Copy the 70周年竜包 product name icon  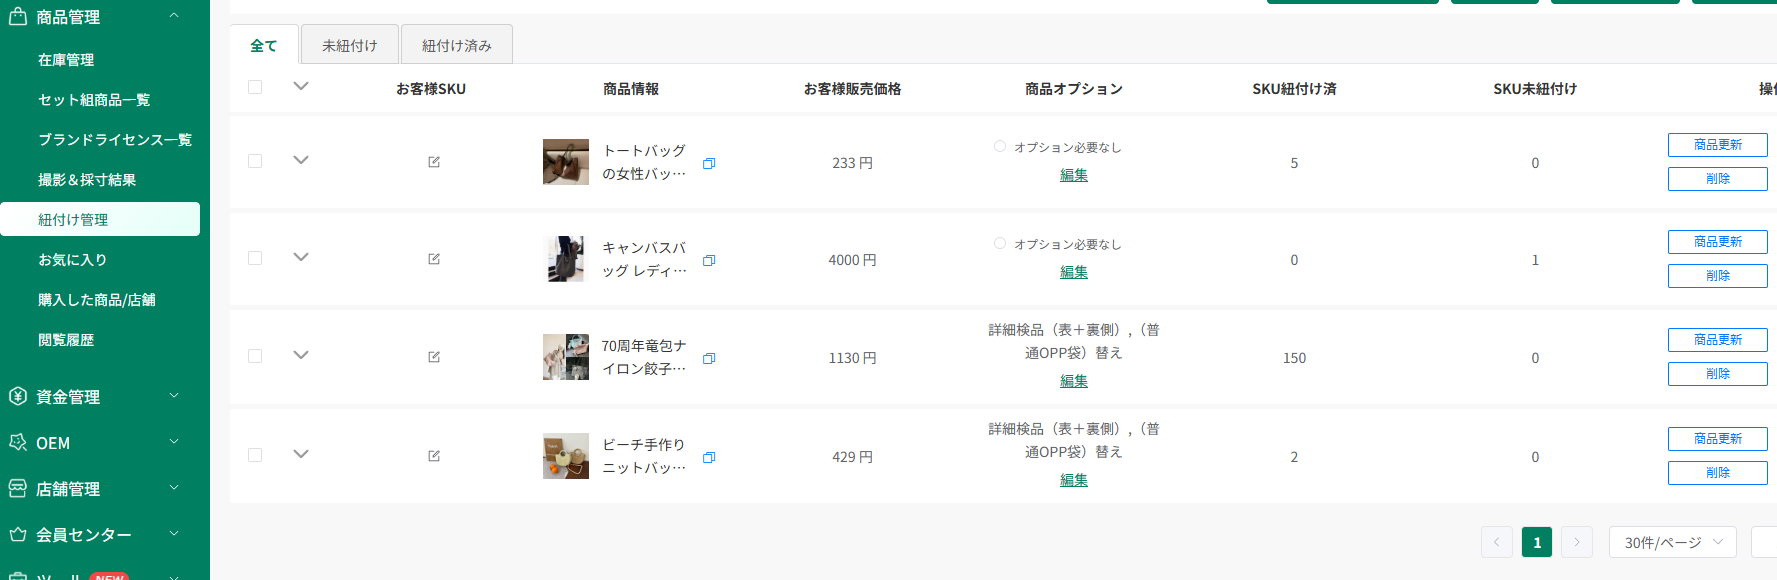(709, 358)
